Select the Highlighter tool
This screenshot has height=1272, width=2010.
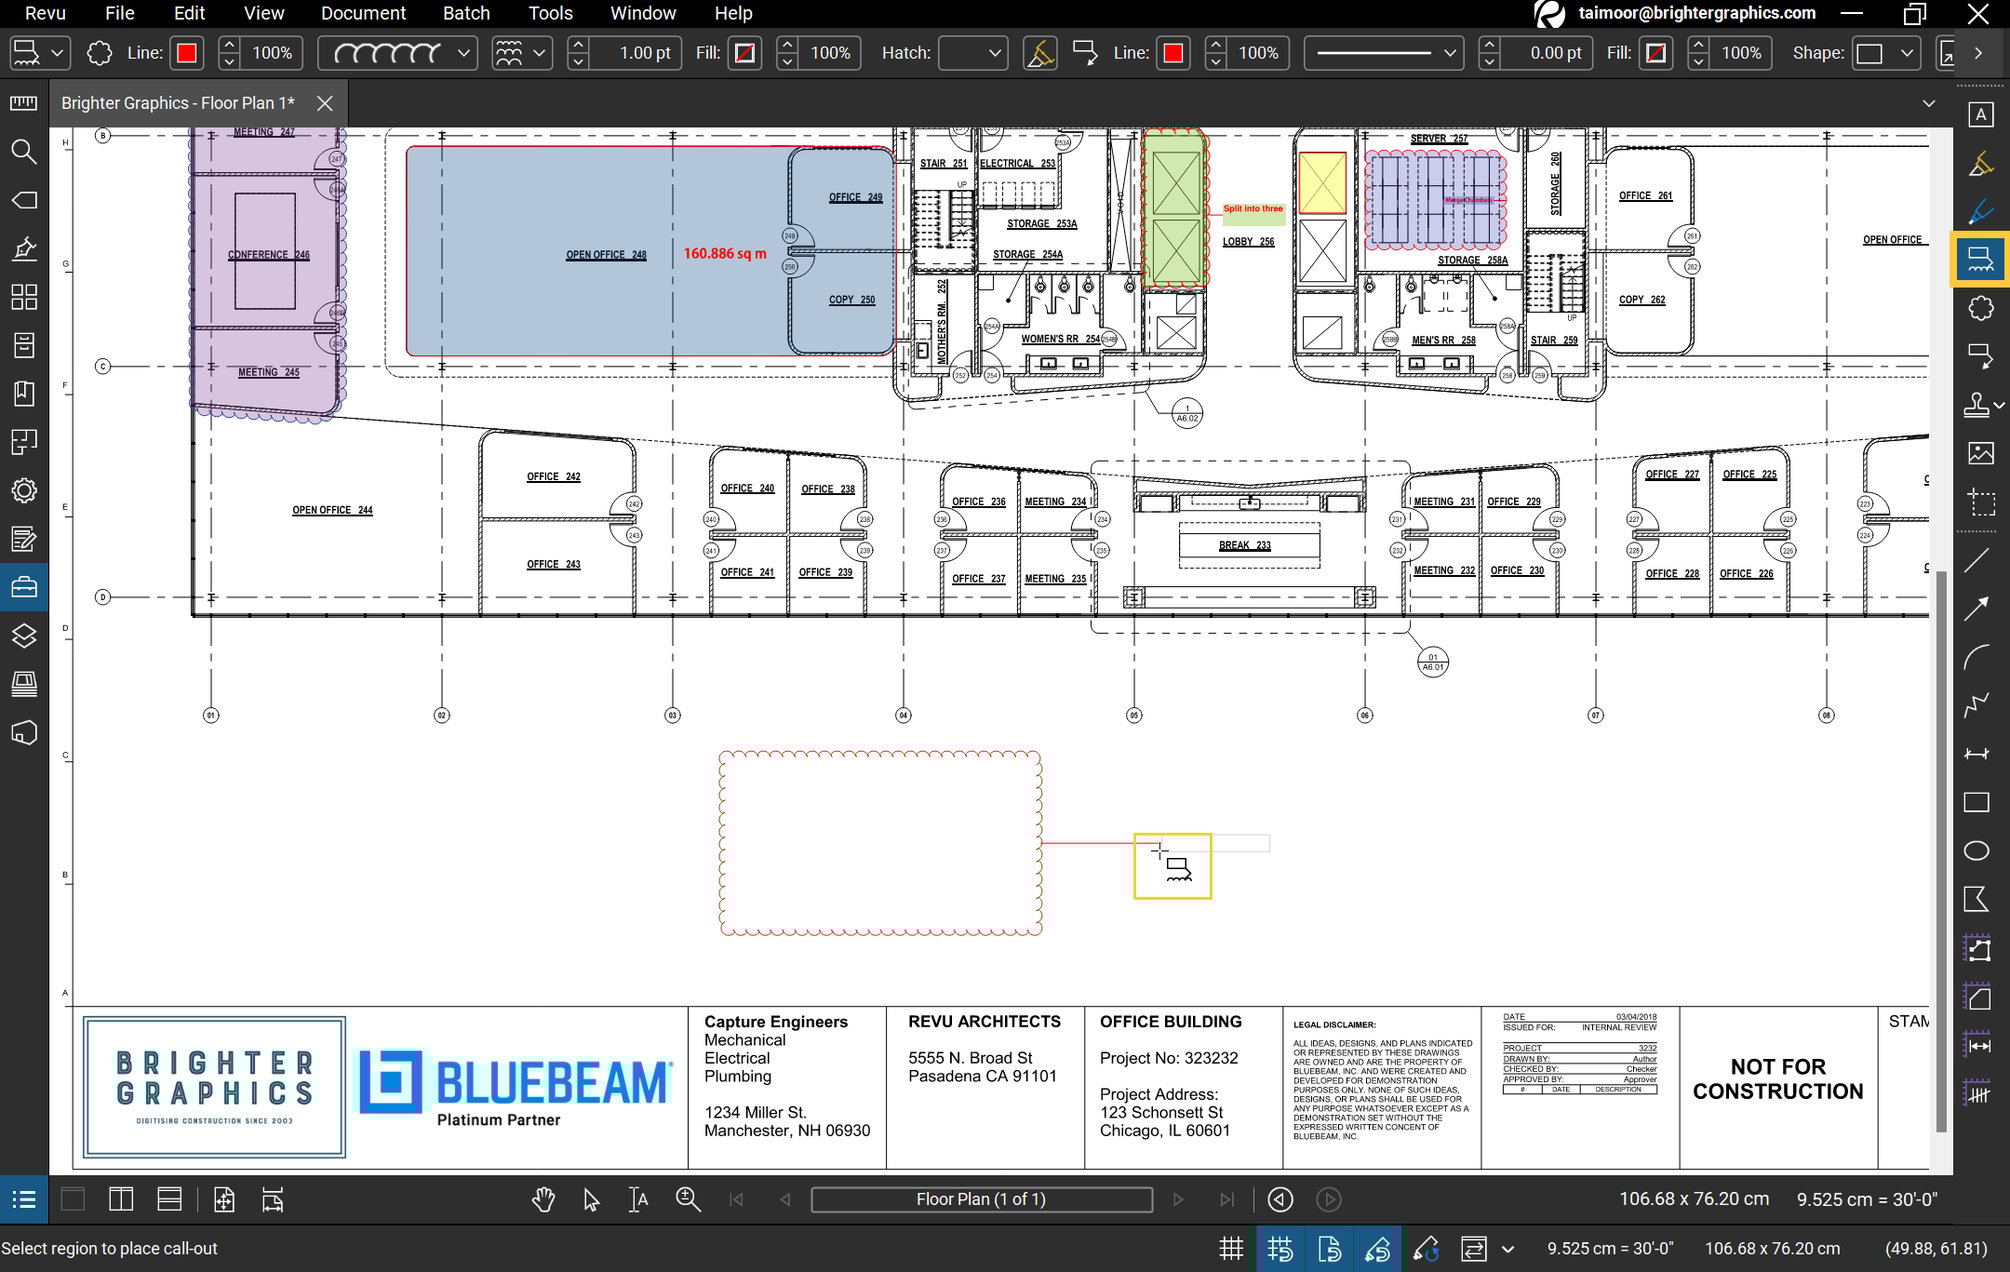point(1980,162)
